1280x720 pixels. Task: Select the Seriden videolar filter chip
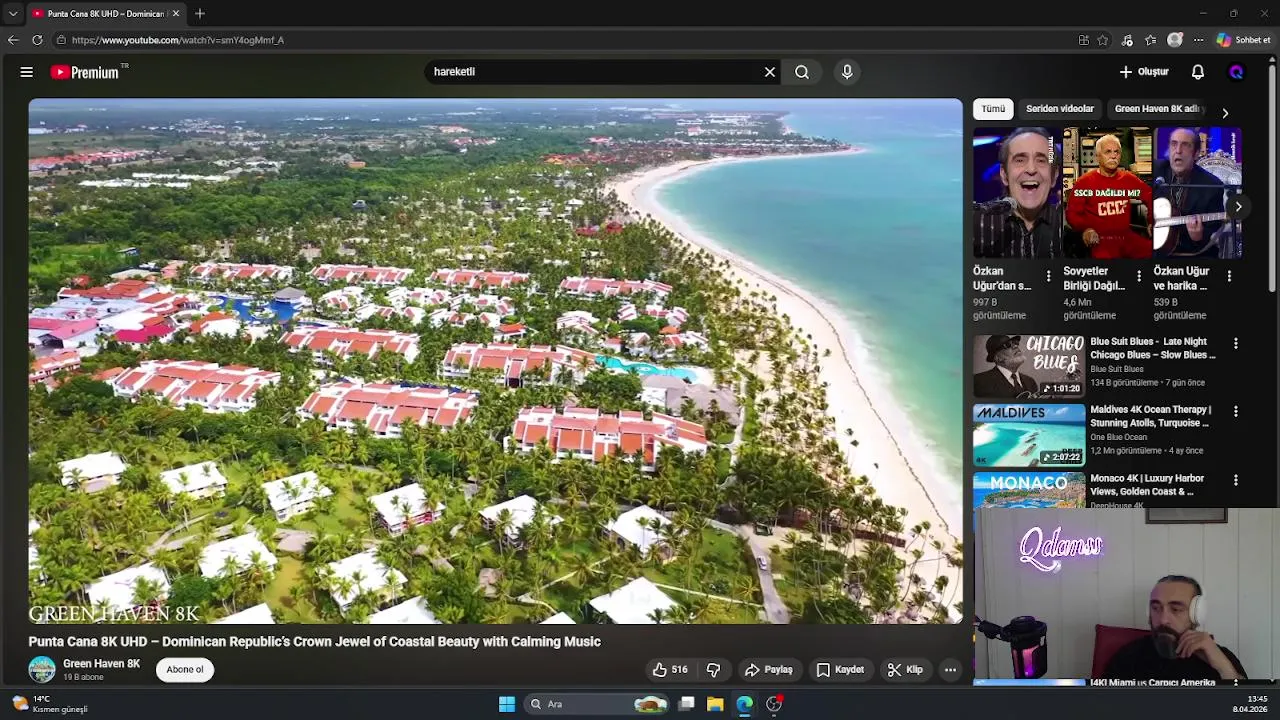pyautogui.click(x=1060, y=109)
